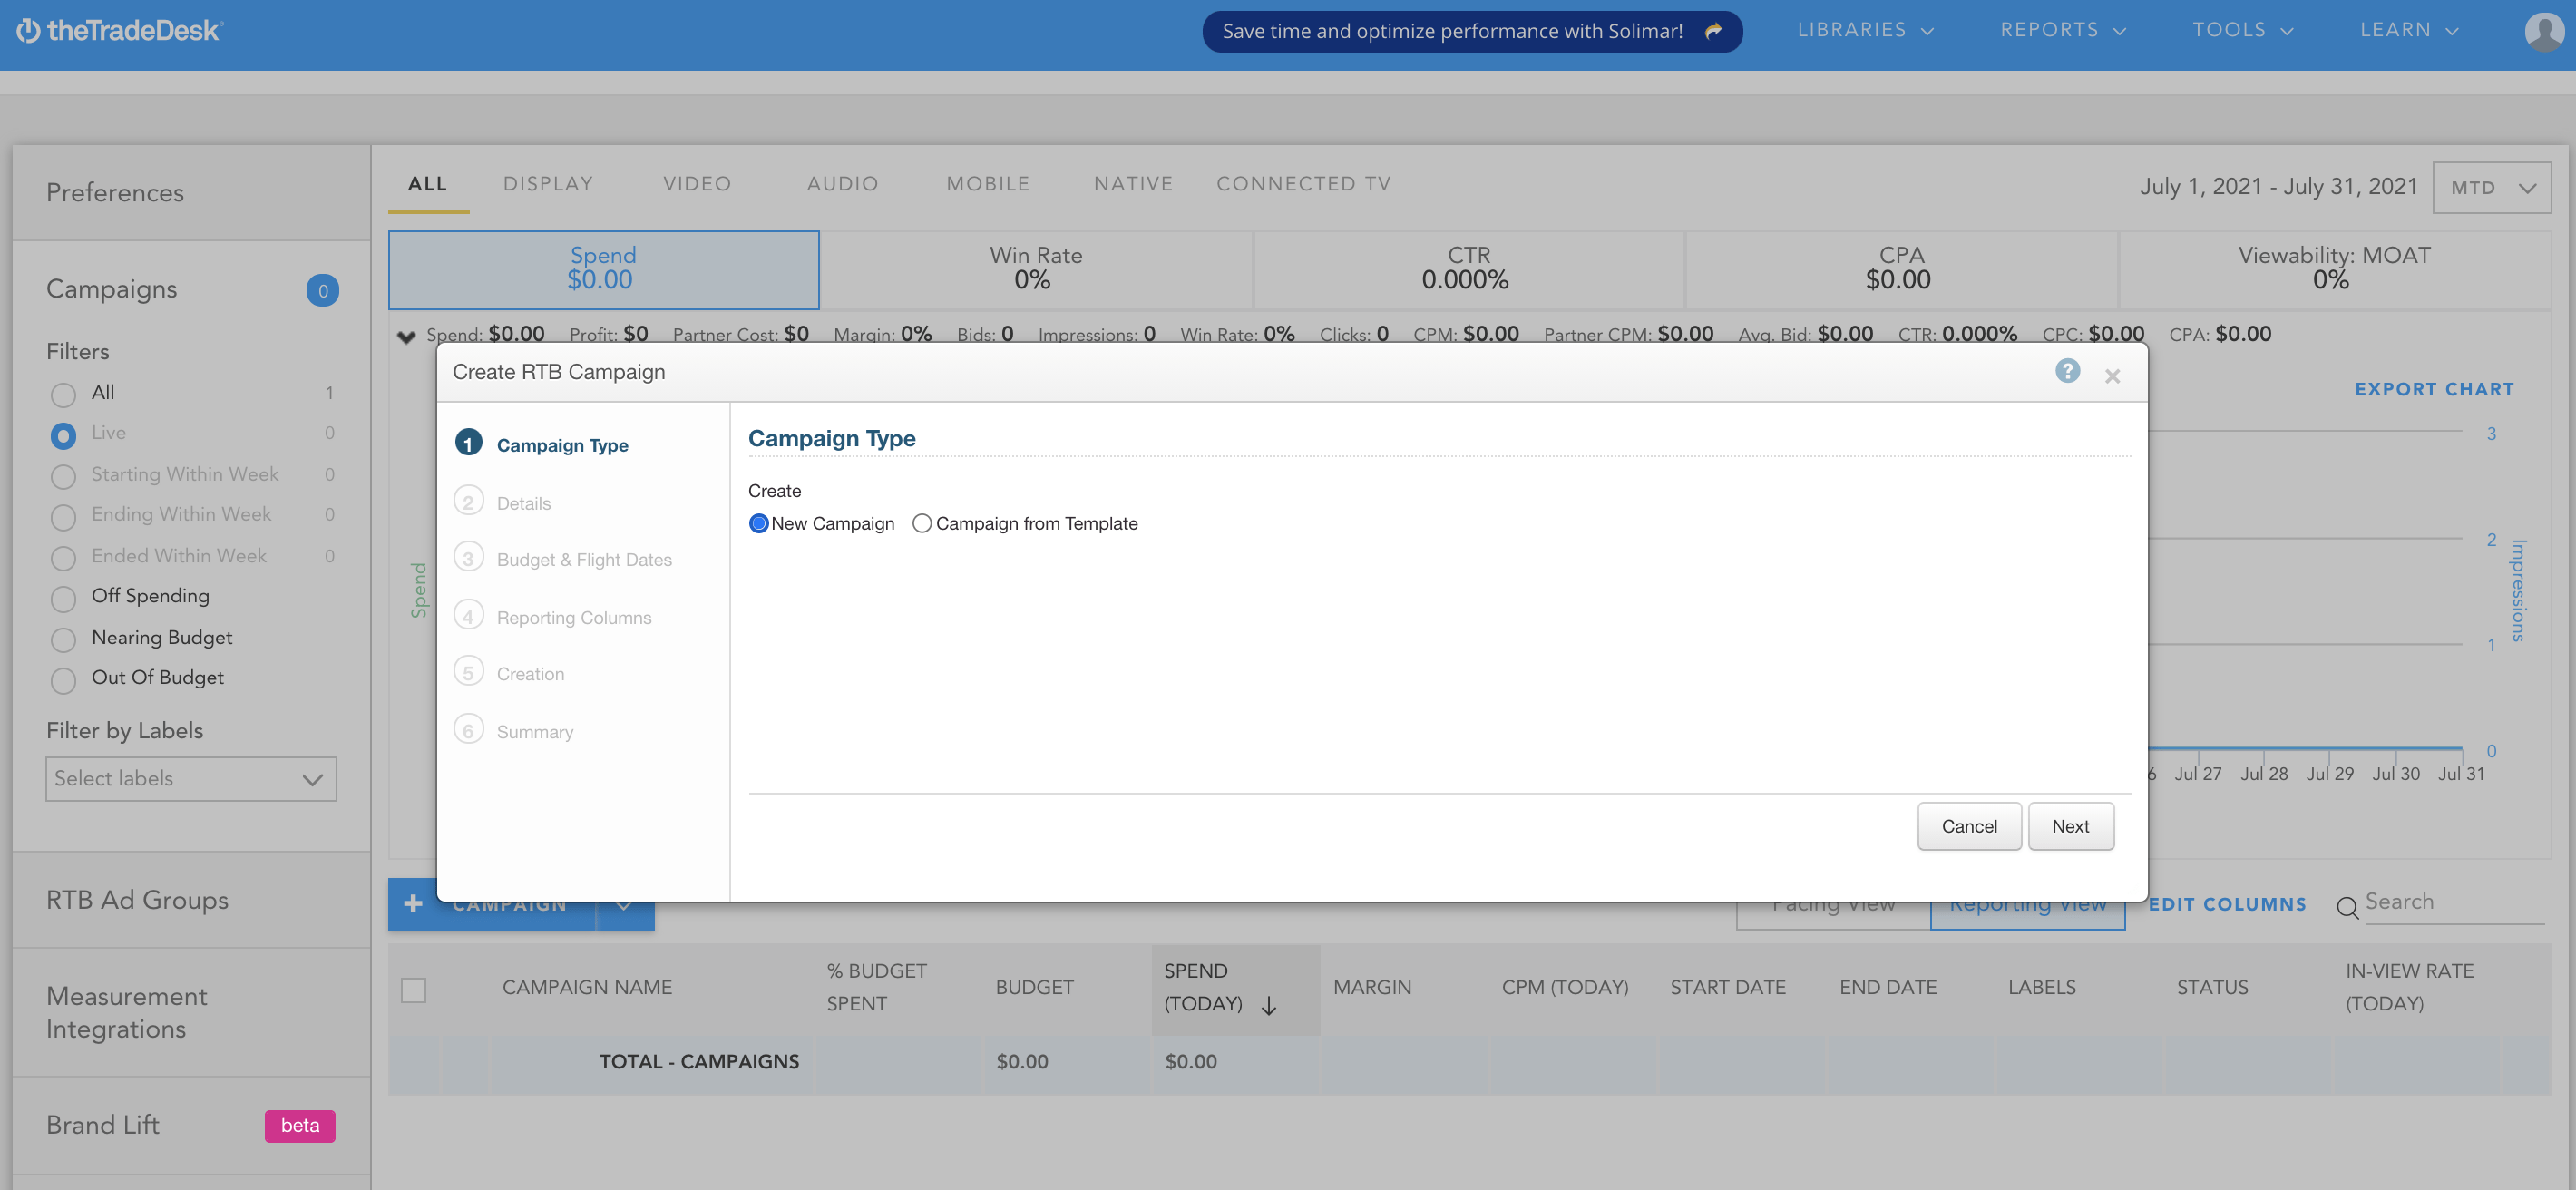Select the New Campaign radio button

click(758, 523)
